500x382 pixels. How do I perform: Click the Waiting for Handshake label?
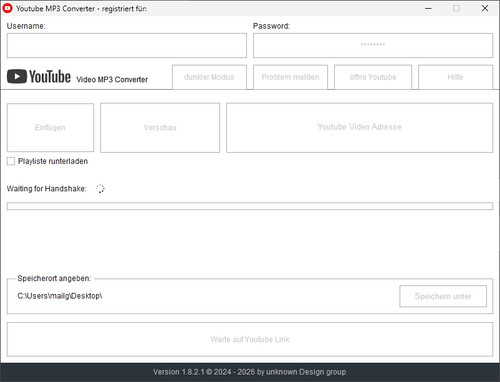pos(46,189)
